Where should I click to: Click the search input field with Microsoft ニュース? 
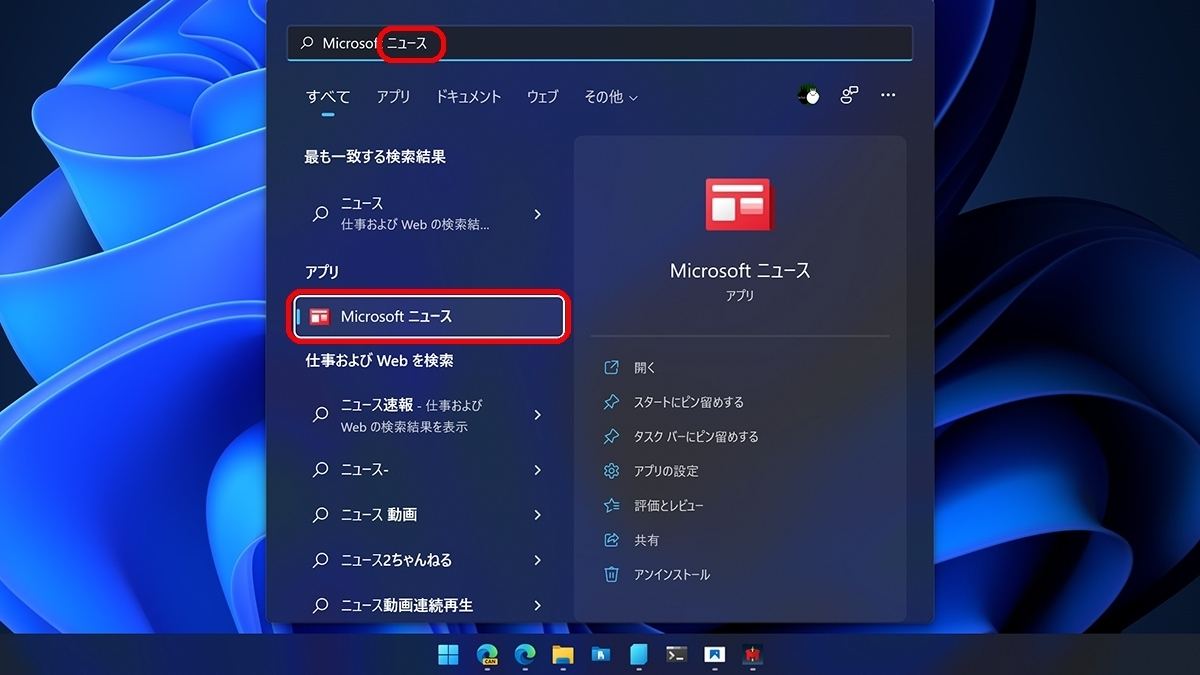[600, 43]
